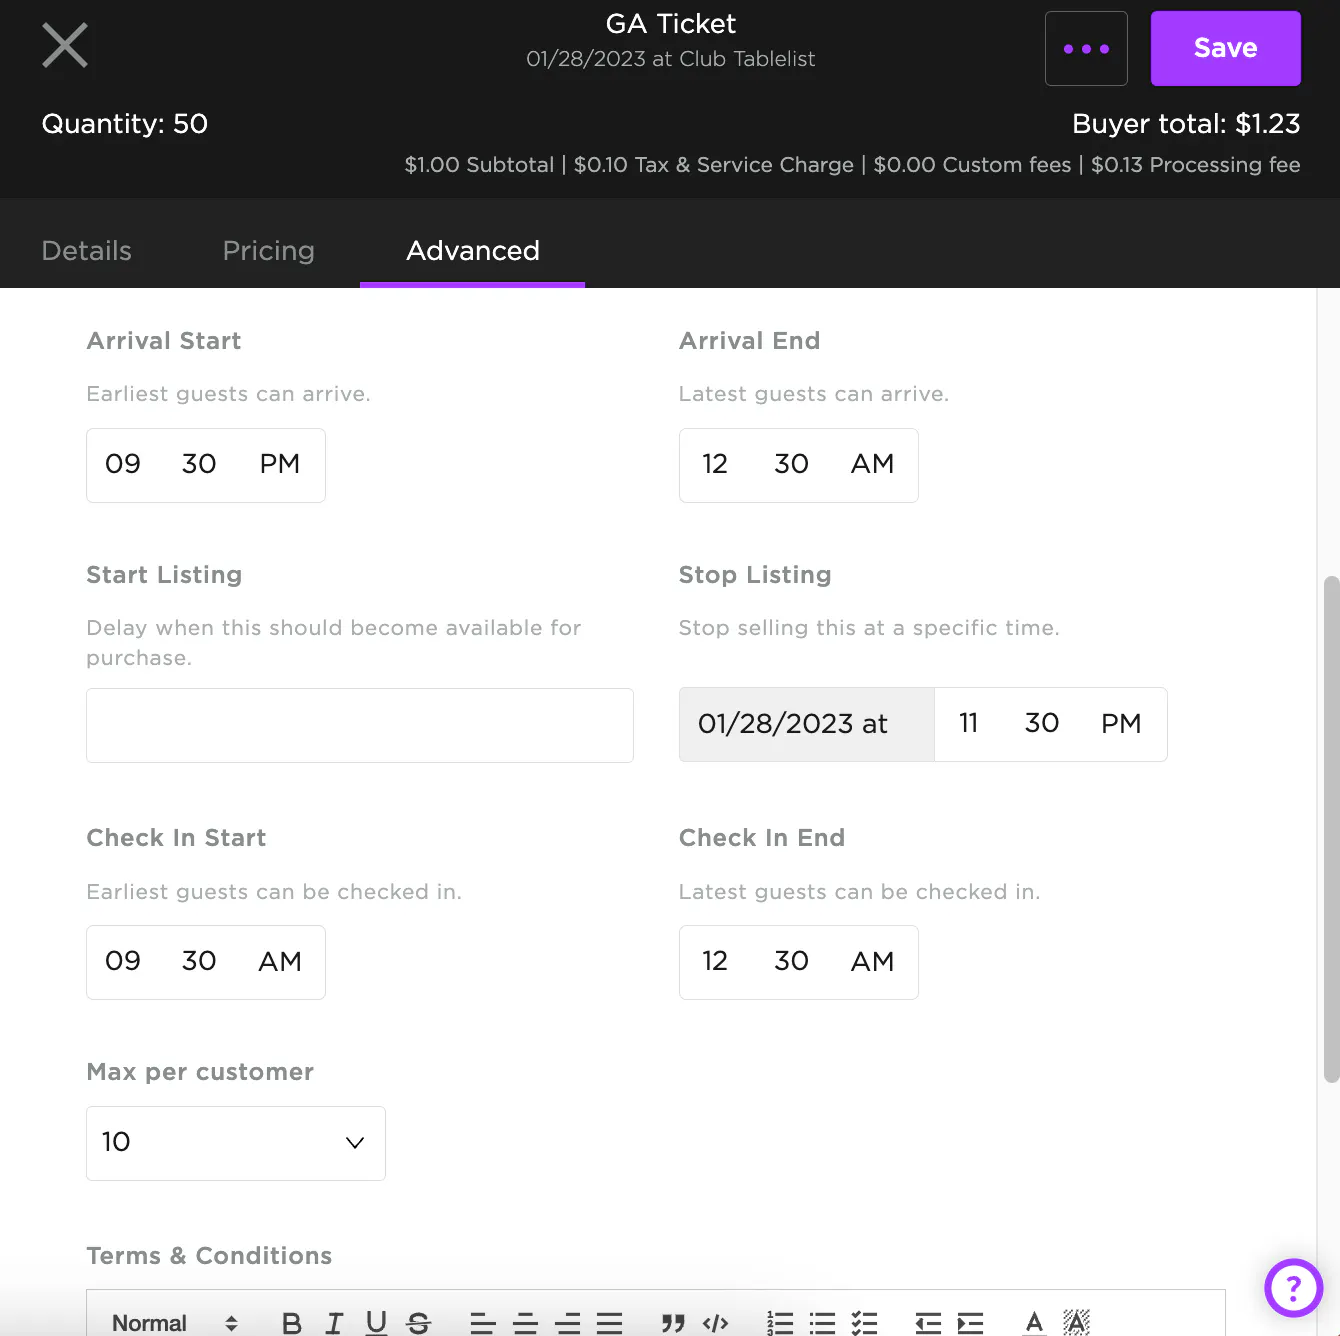The height and width of the screenshot is (1336, 1340).
Task: Click the Save button
Action: pyautogui.click(x=1225, y=49)
